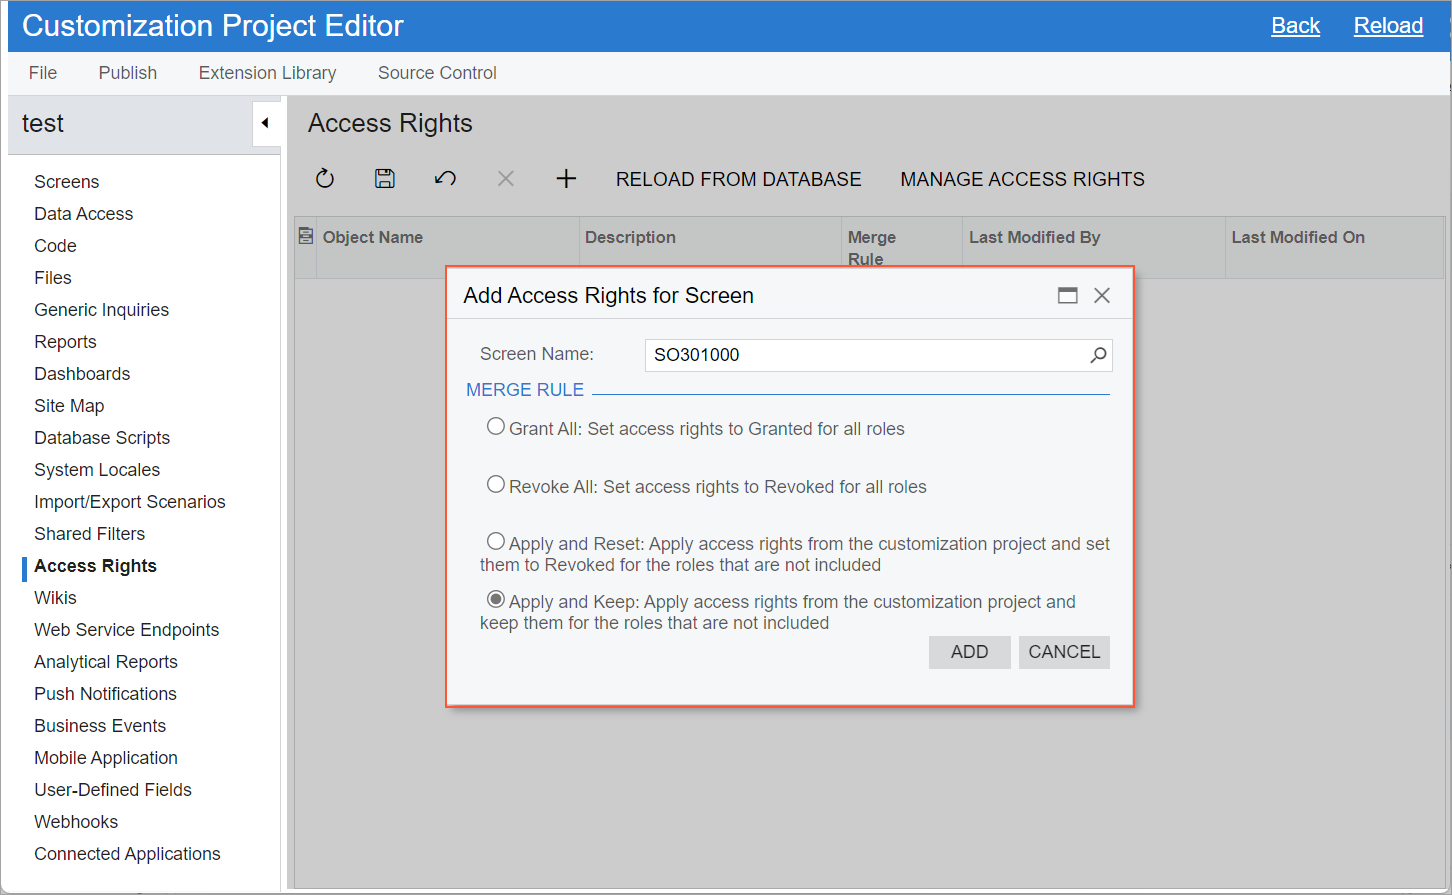Open User-Defined Fields in navigation pane
The height and width of the screenshot is (895, 1452).
point(113,790)
